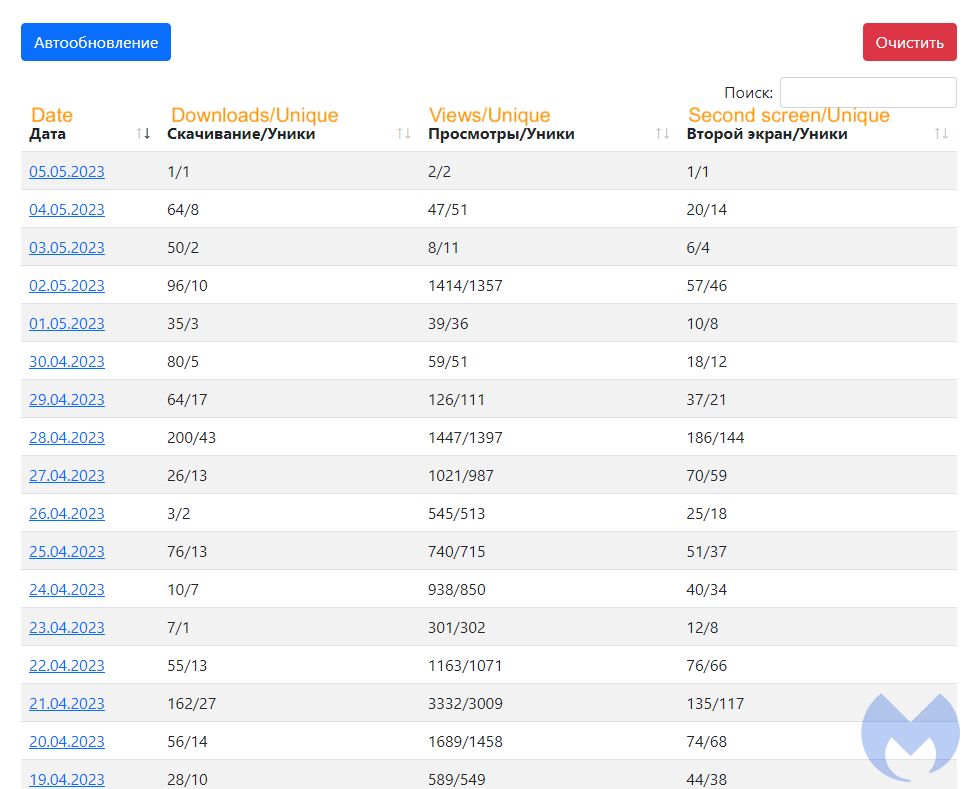Follow the 24.04.2023 date link
Viewport: 979px width, 789px height.
coord(67,590)
